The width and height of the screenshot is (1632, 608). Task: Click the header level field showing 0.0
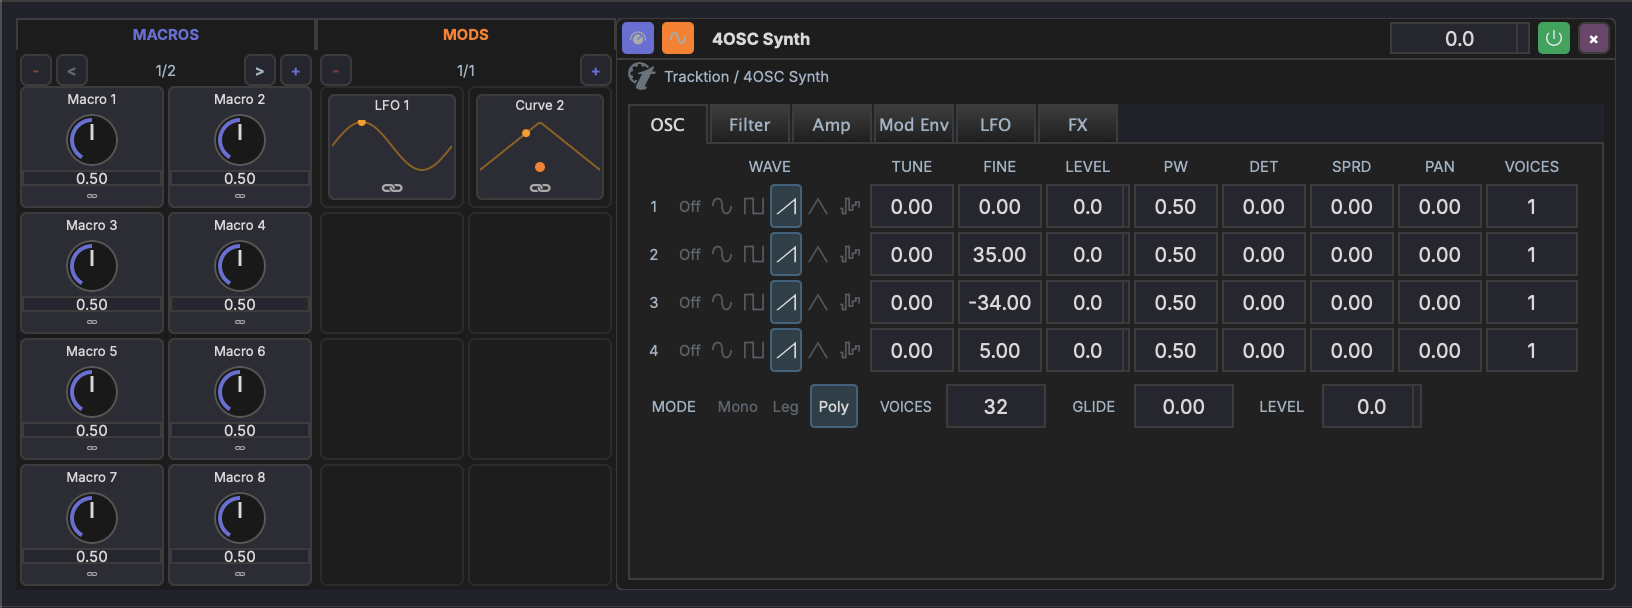pos(1460,38)
